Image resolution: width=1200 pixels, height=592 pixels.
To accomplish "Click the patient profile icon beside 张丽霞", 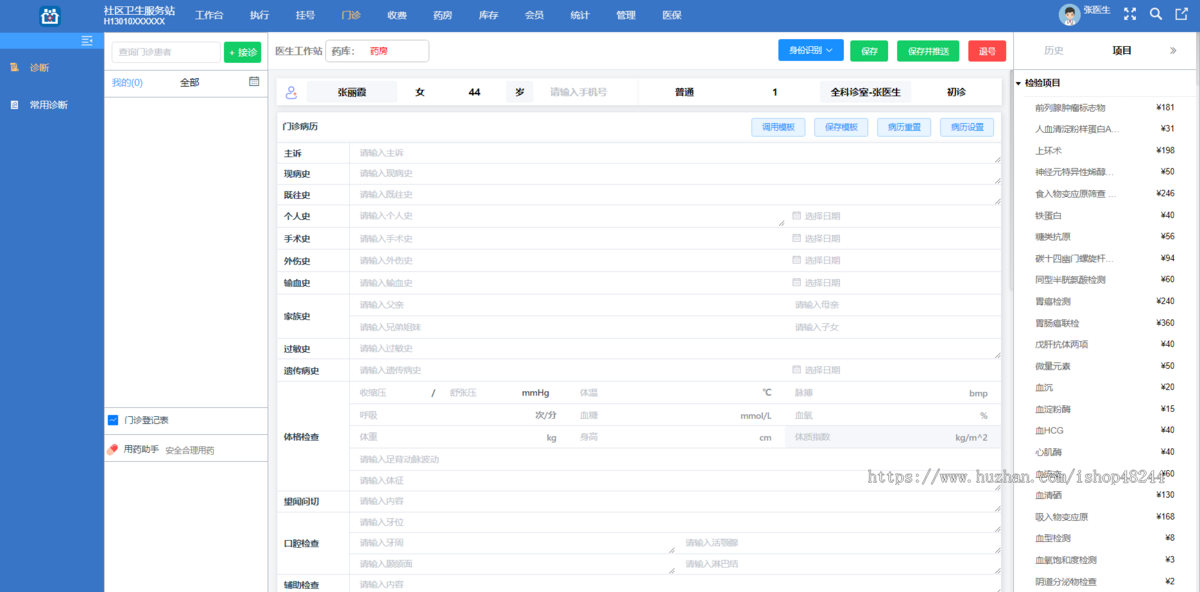I will click(292, 92).
